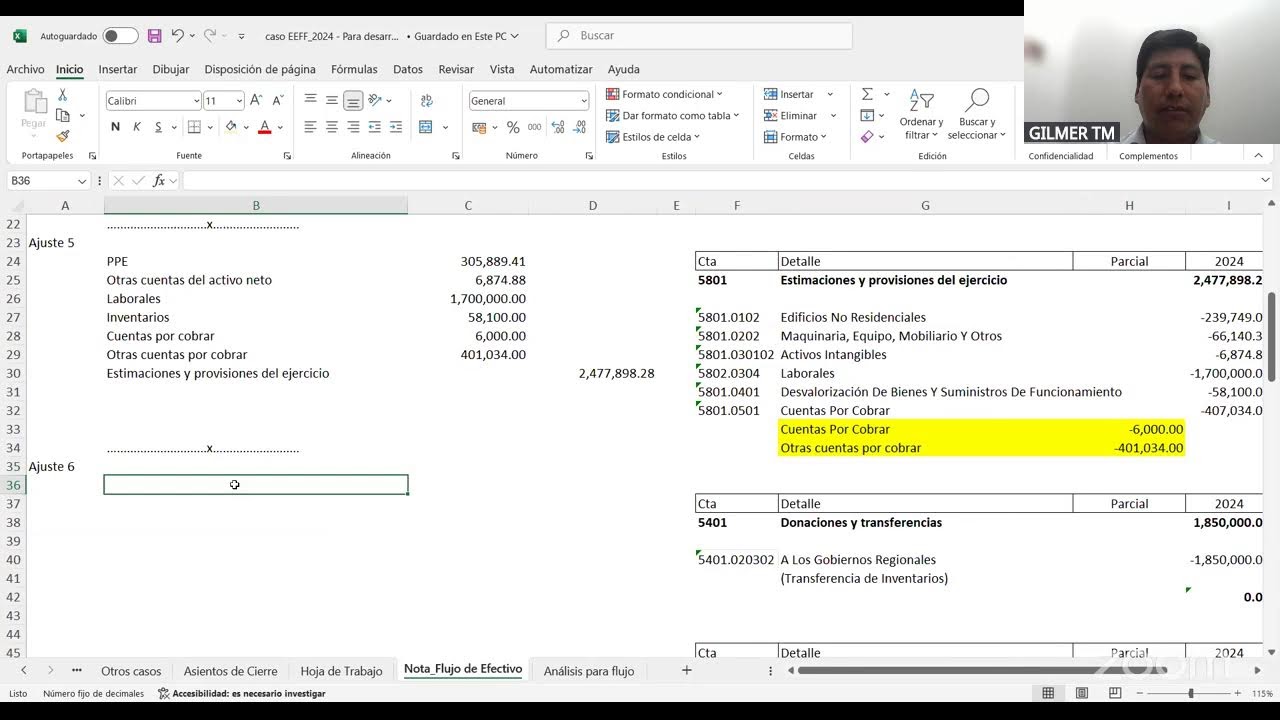Apply center horizontal alignment icon
The image size is (1280, 720).
click(x=331, y=127)
